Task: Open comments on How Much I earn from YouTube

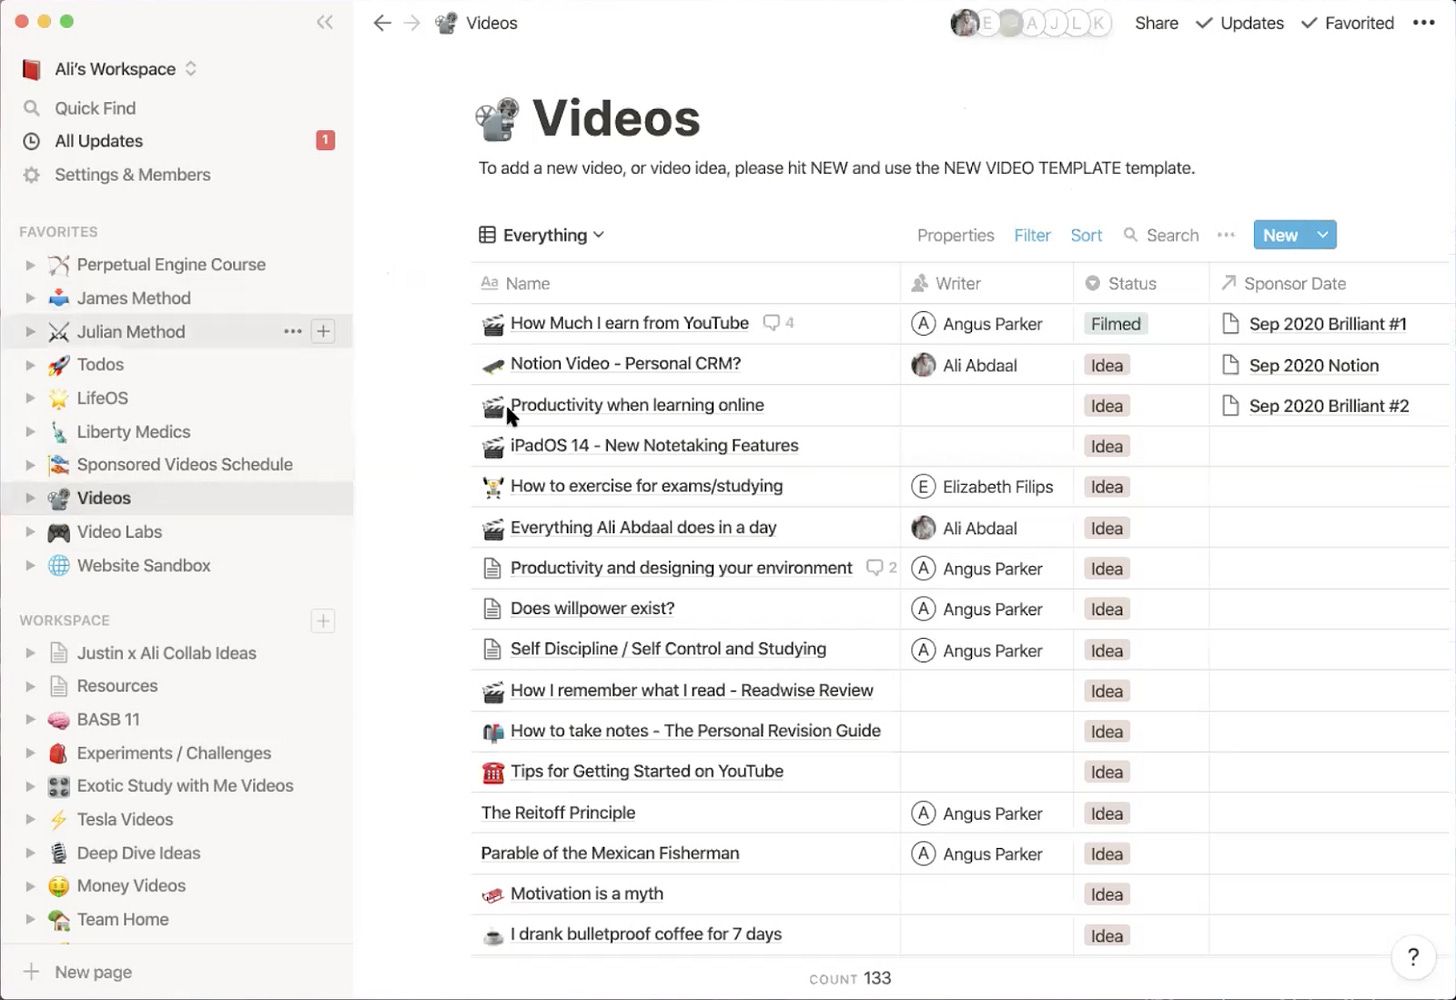Action: click(x=778, y=323)
